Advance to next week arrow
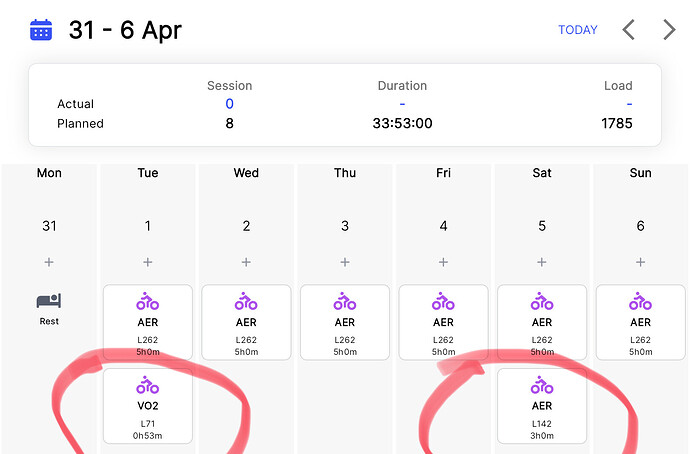The width and height of the screenshot is (690, 454). click(669, 30)
